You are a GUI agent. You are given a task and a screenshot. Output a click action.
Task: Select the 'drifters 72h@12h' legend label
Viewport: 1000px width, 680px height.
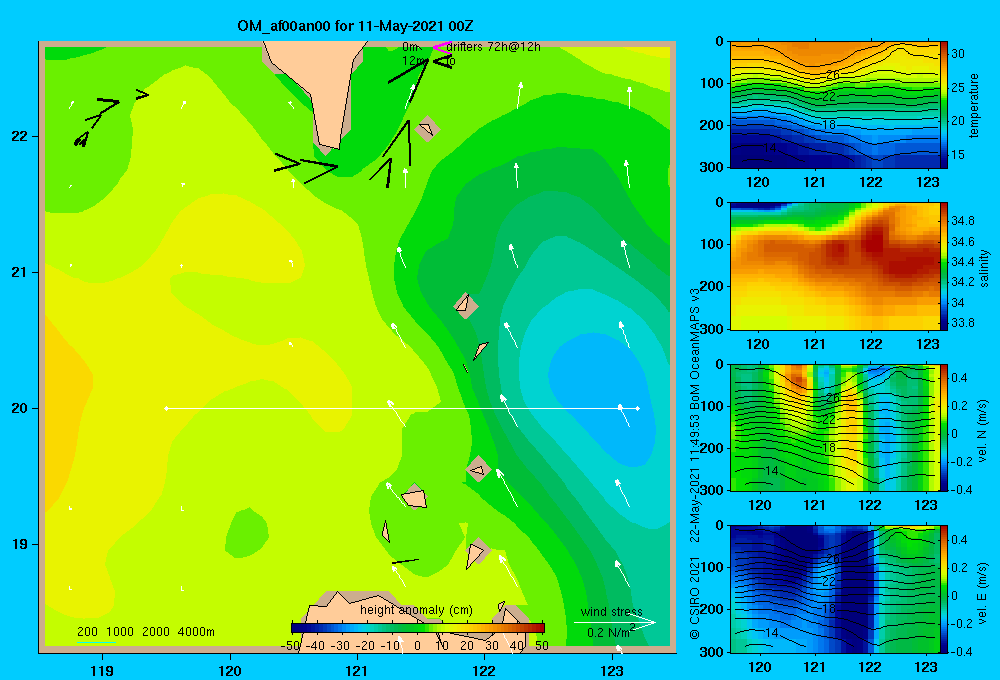(494, 47)
